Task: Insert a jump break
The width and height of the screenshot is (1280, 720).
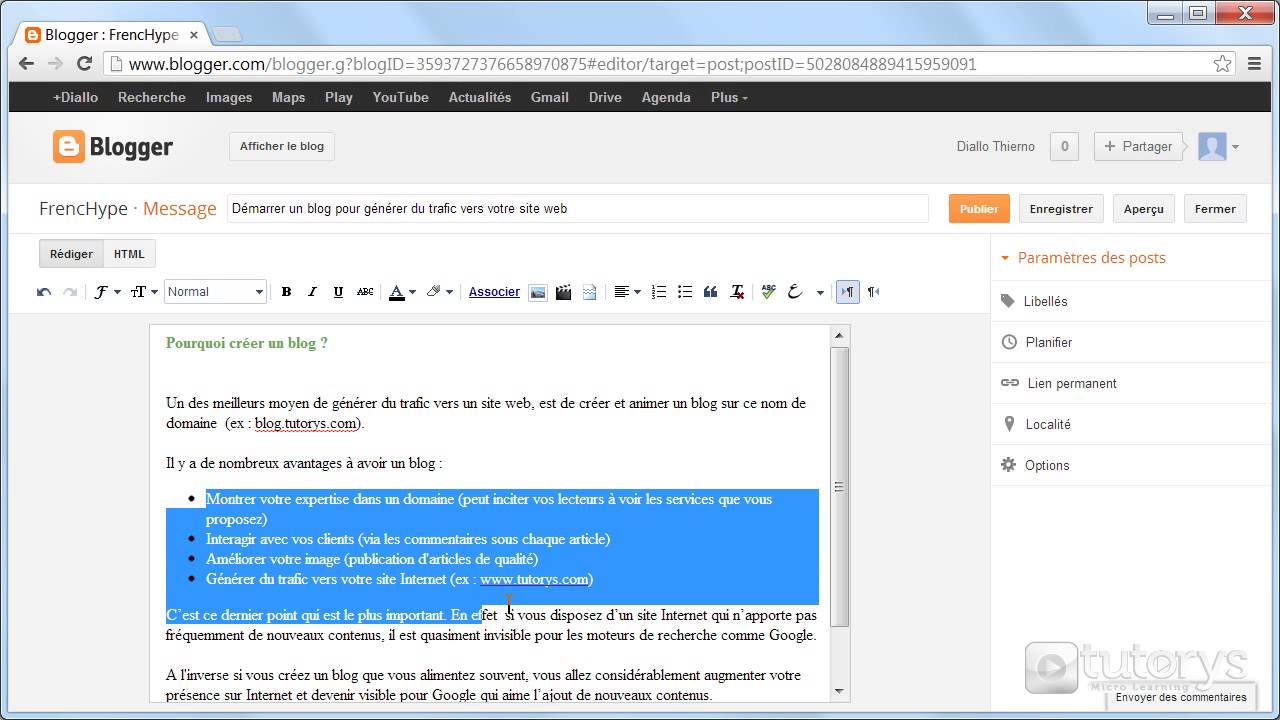Action: tap(590, 292)
